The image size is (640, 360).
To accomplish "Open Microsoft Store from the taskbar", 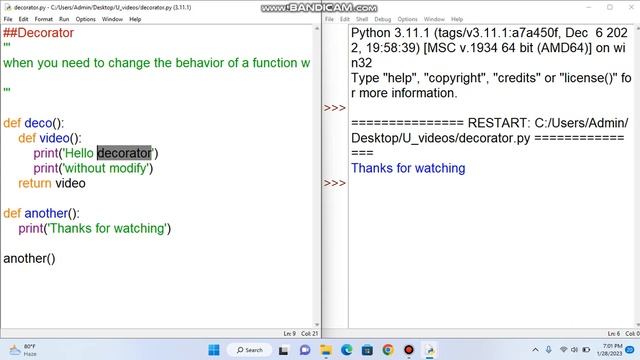I will click(367, 350).
